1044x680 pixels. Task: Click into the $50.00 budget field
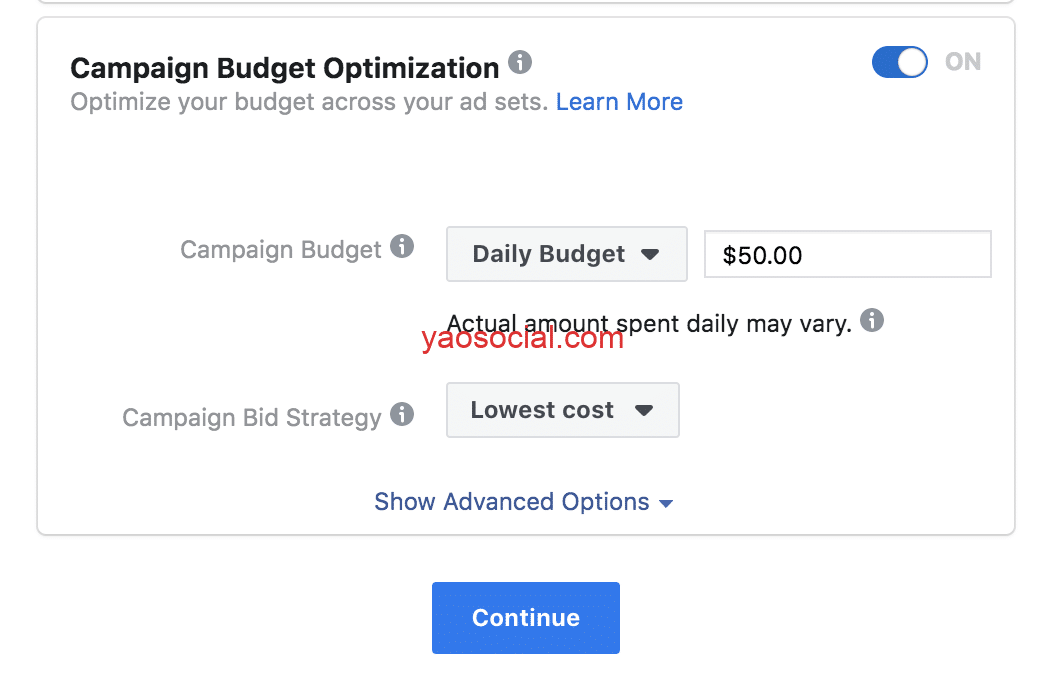pyautogui.click(x=847, y=255)
